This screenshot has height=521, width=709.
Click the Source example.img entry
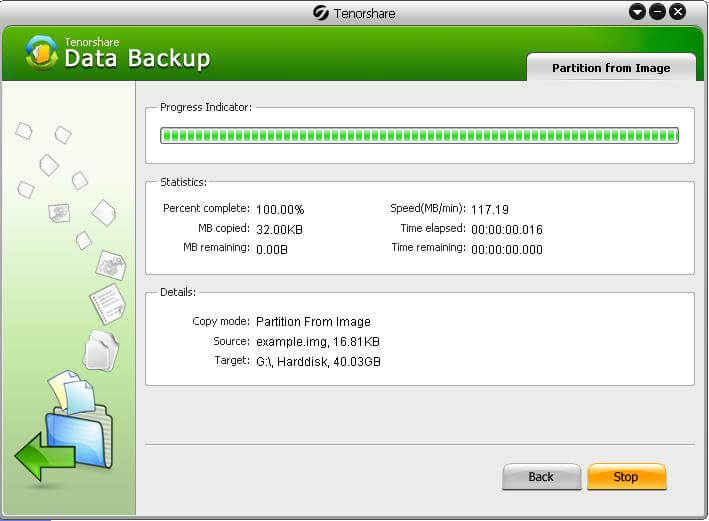coord(318,341)
